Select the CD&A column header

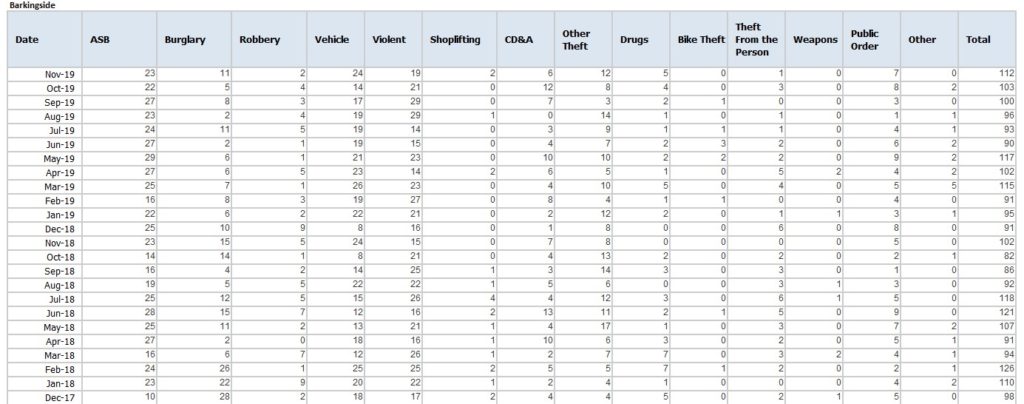click(x=519, y=40)
